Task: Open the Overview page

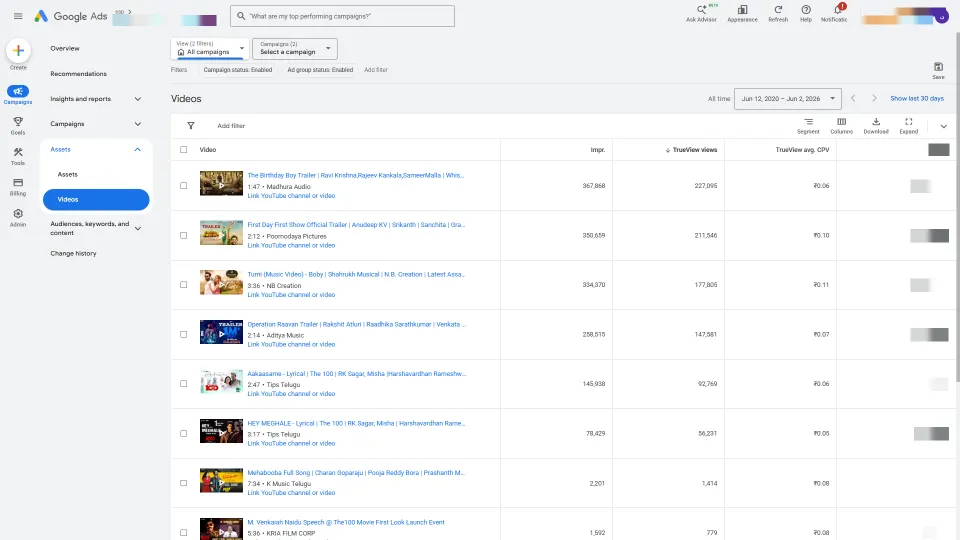Action: pos(65,48)
